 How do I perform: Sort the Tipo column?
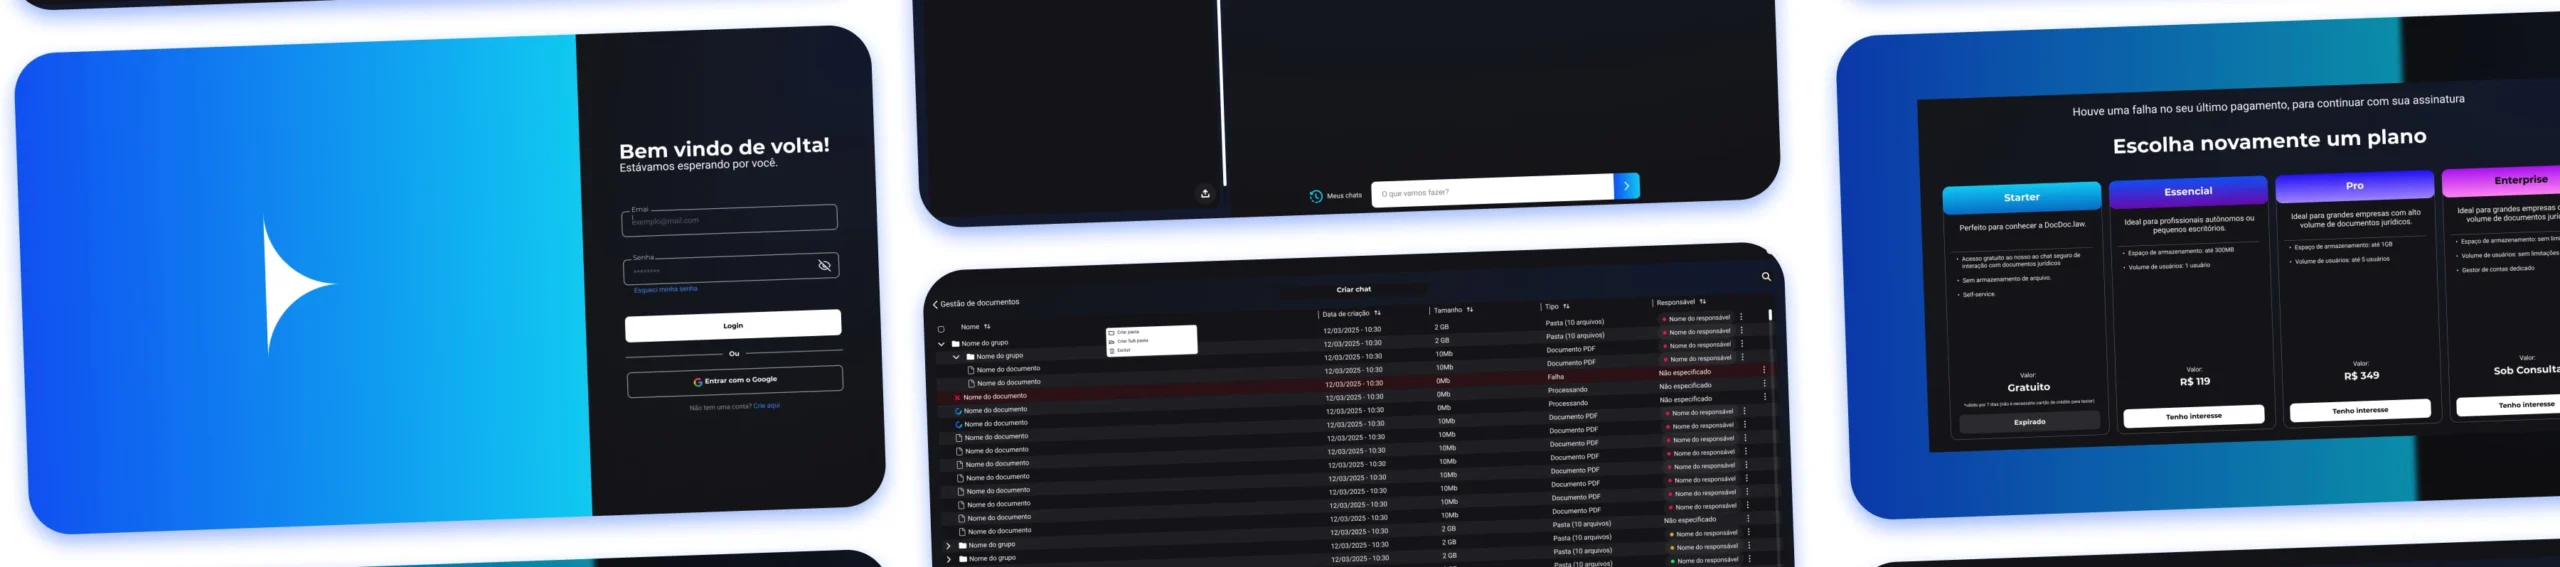point(1566,307)
